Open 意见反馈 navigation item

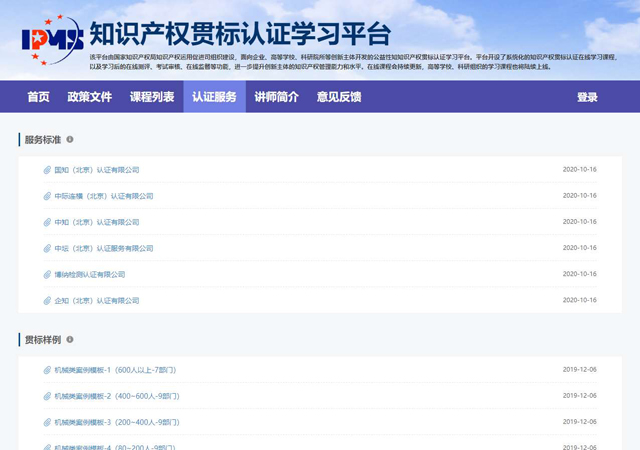pyautogui.click(x=339, y=97)
